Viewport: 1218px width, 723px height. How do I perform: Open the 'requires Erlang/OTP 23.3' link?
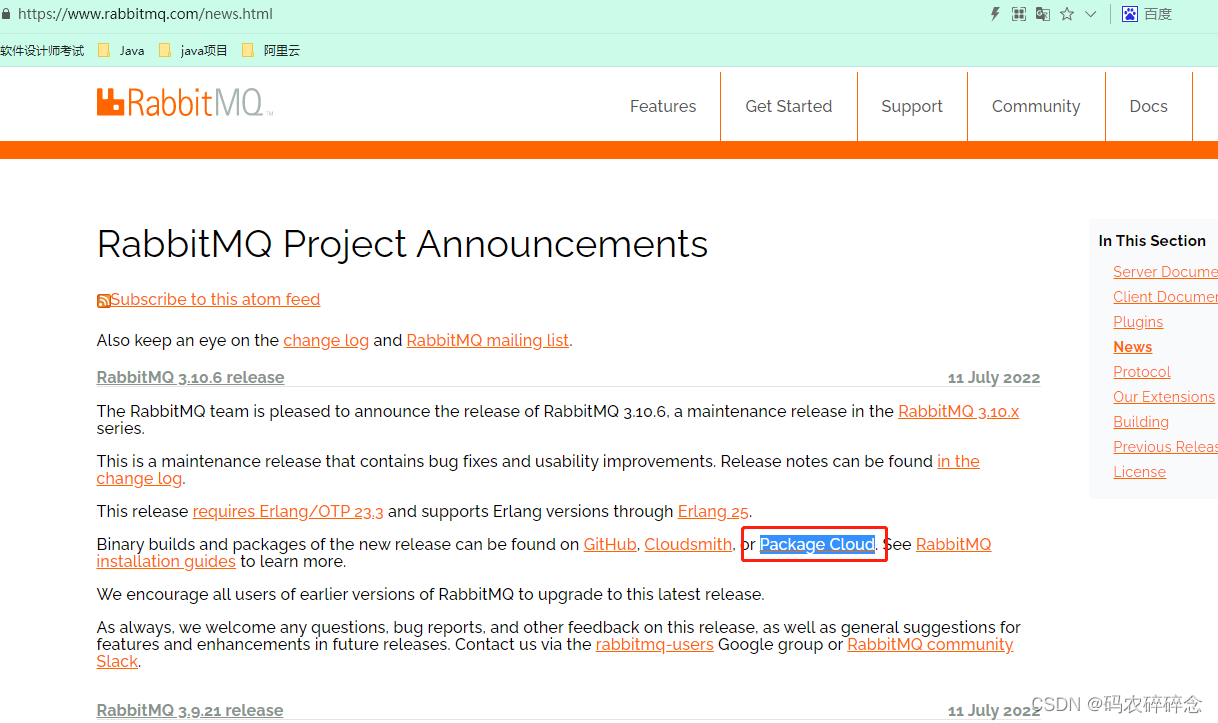(x=288, y=511)
